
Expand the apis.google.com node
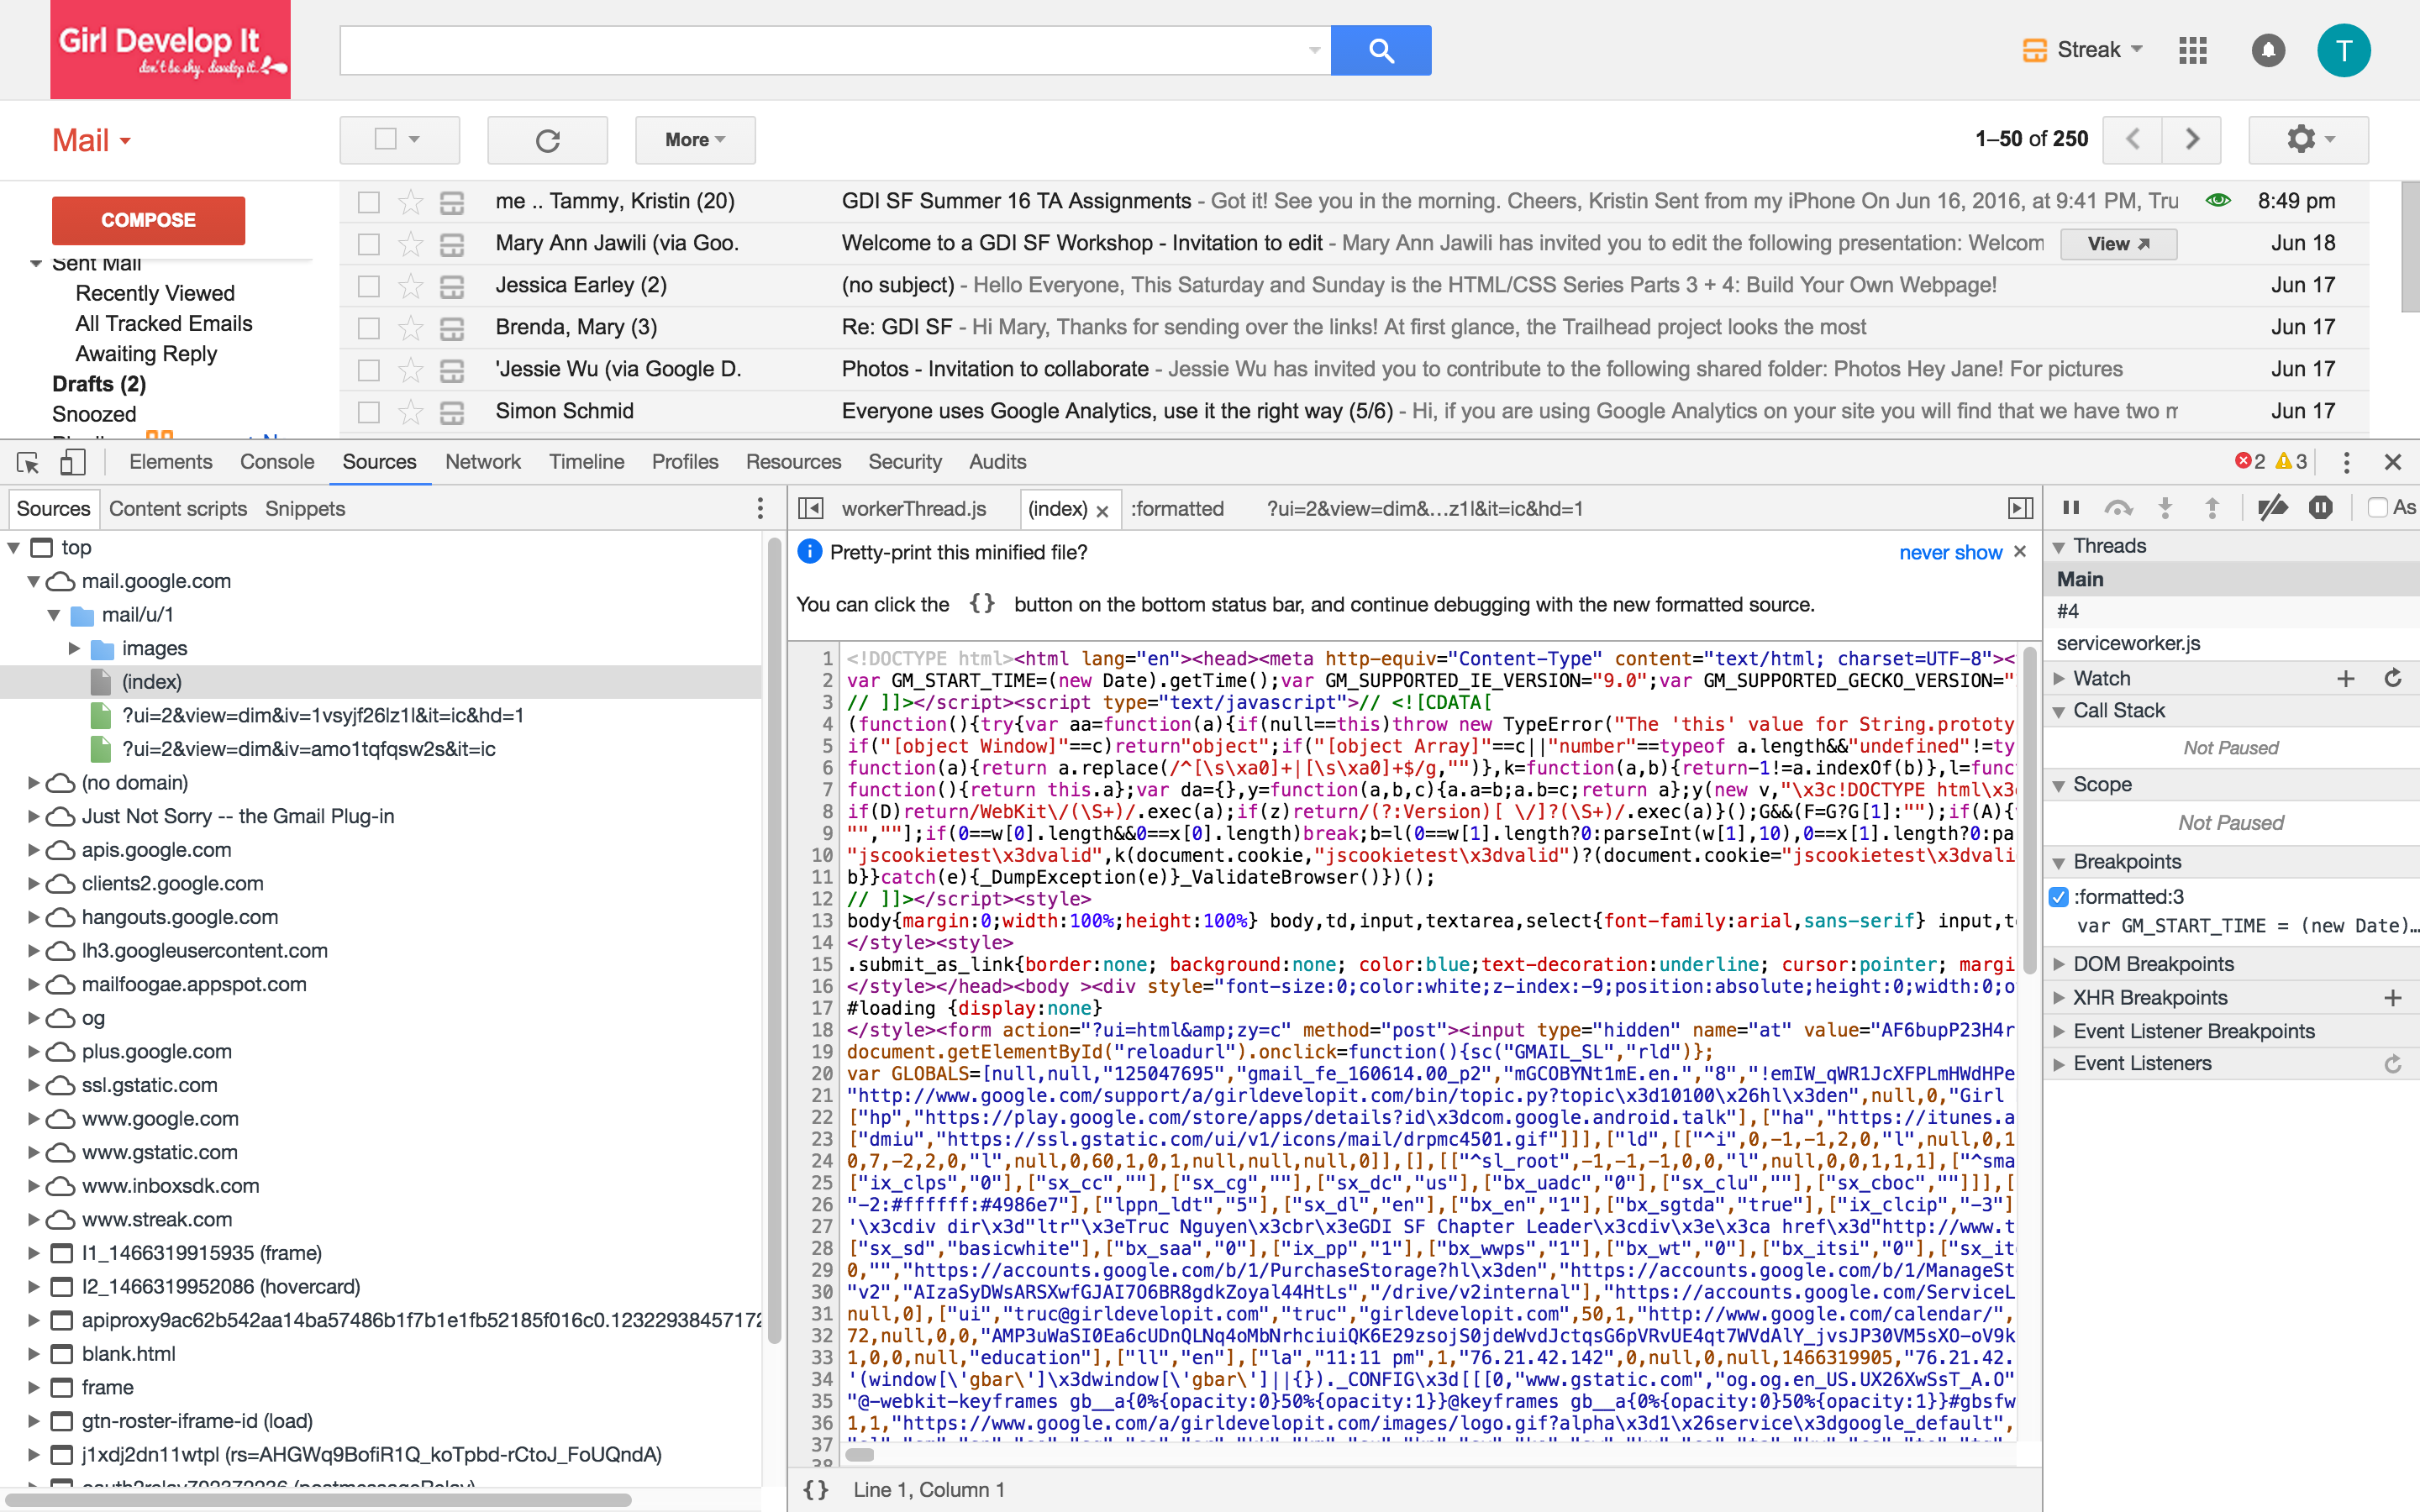(33, 850)
